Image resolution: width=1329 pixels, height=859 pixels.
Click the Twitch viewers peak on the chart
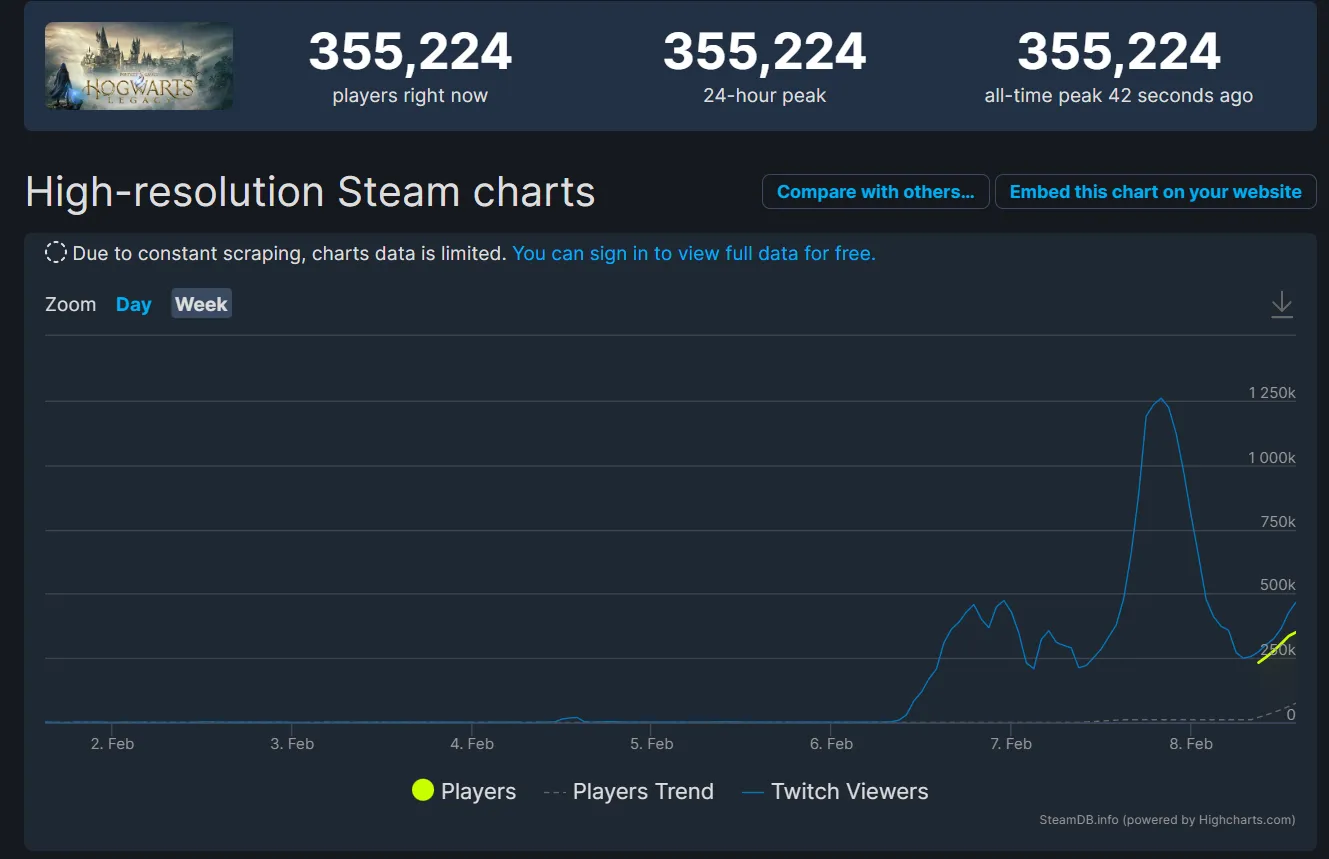(1160, 399)
